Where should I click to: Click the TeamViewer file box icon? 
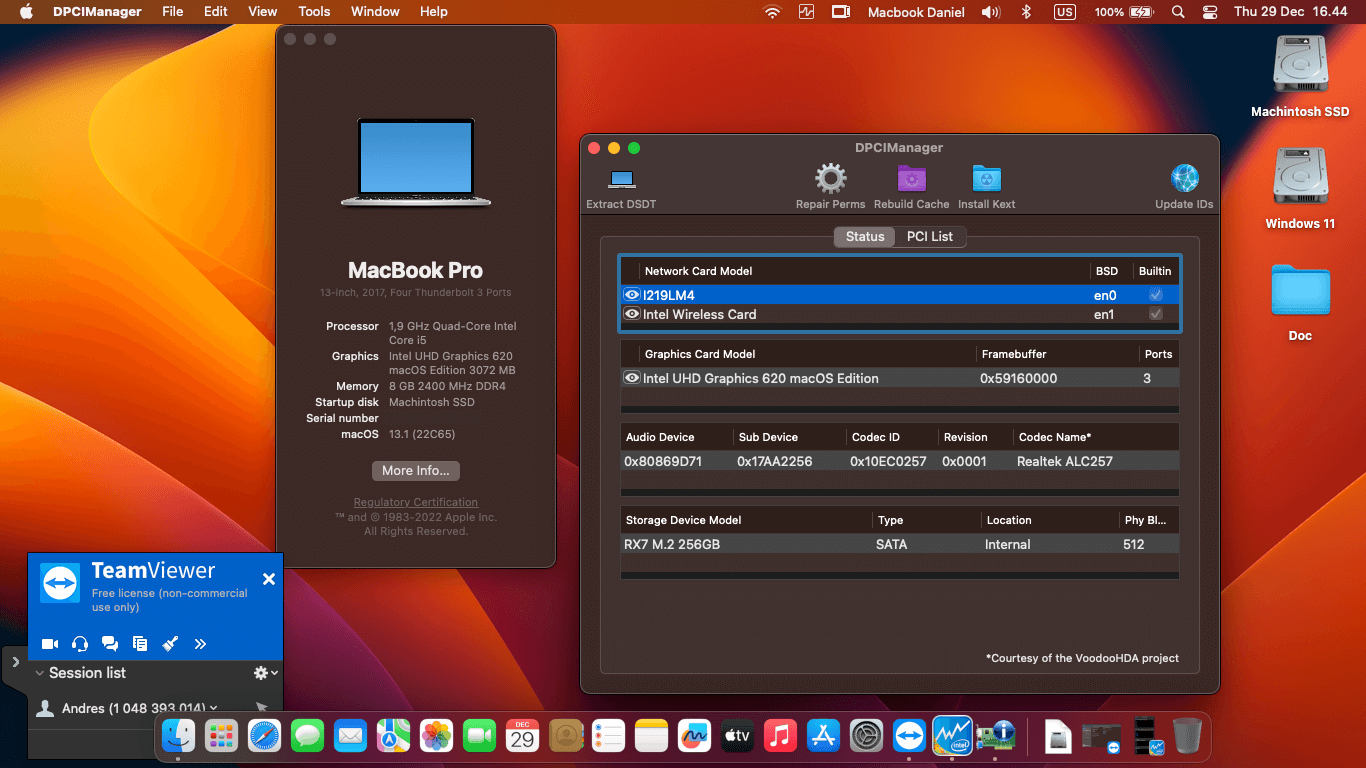(x=140, y=644)
